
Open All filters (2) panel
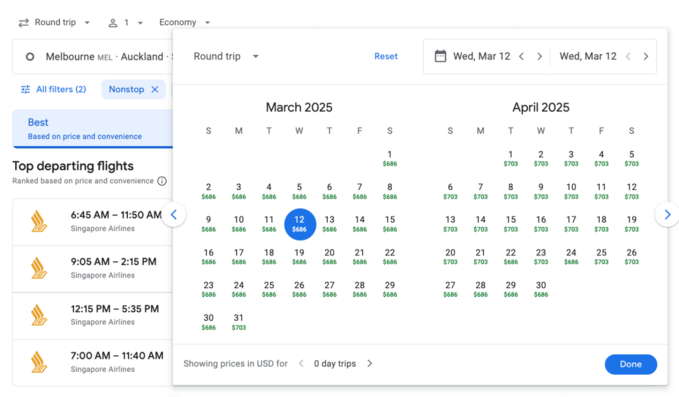[x=54, y=89]
